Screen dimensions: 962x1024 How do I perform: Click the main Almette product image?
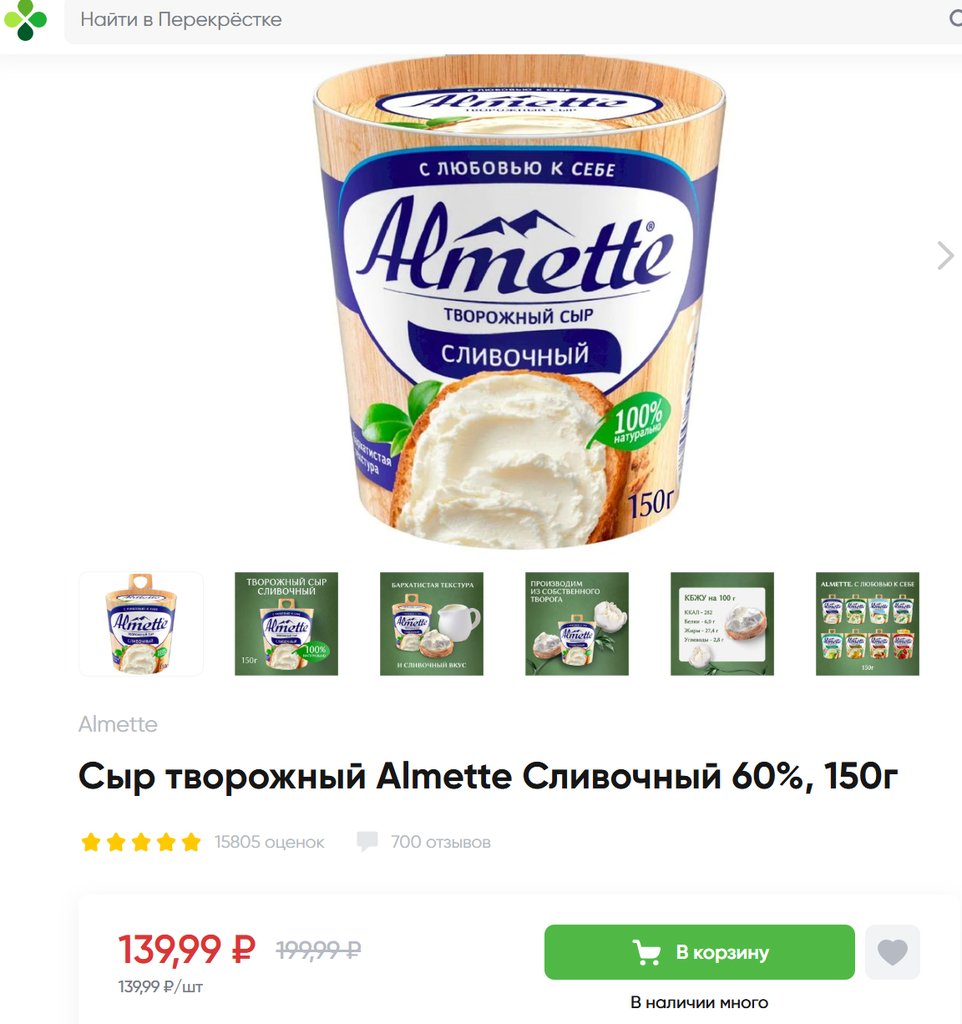pos(519,302)
